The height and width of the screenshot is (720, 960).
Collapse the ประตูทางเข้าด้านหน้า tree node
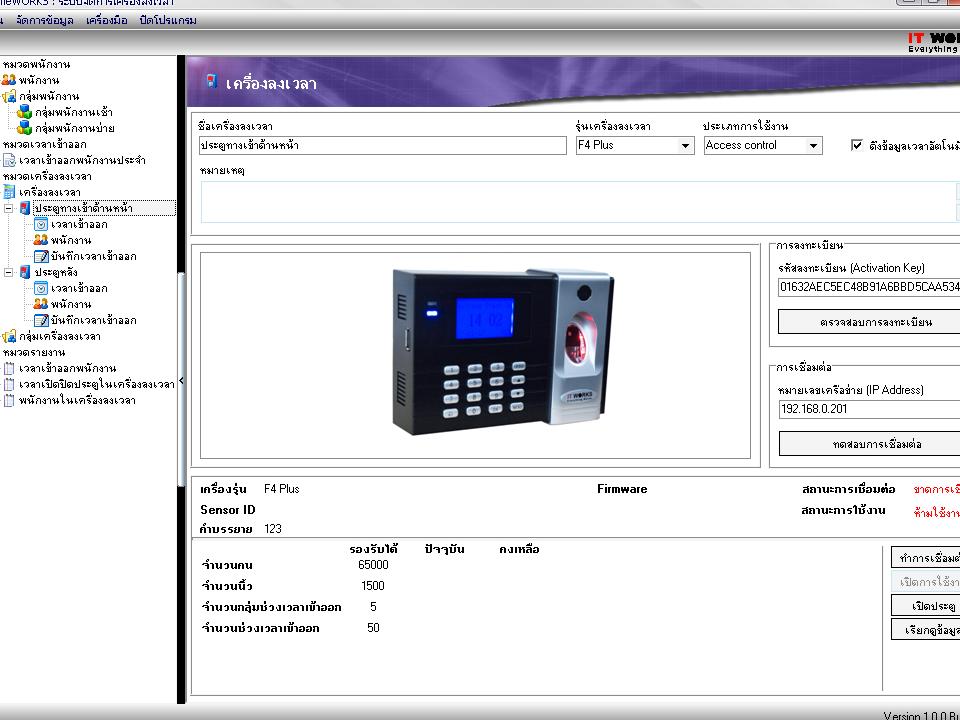click(9, 208)
